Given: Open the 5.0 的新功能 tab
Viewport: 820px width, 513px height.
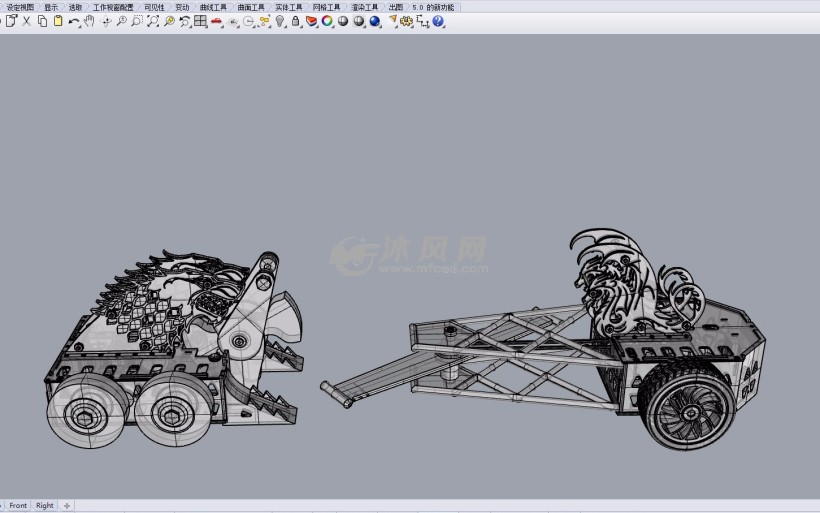Looking at the screenshot, I should pyautogui.click(x=433, y=7).
